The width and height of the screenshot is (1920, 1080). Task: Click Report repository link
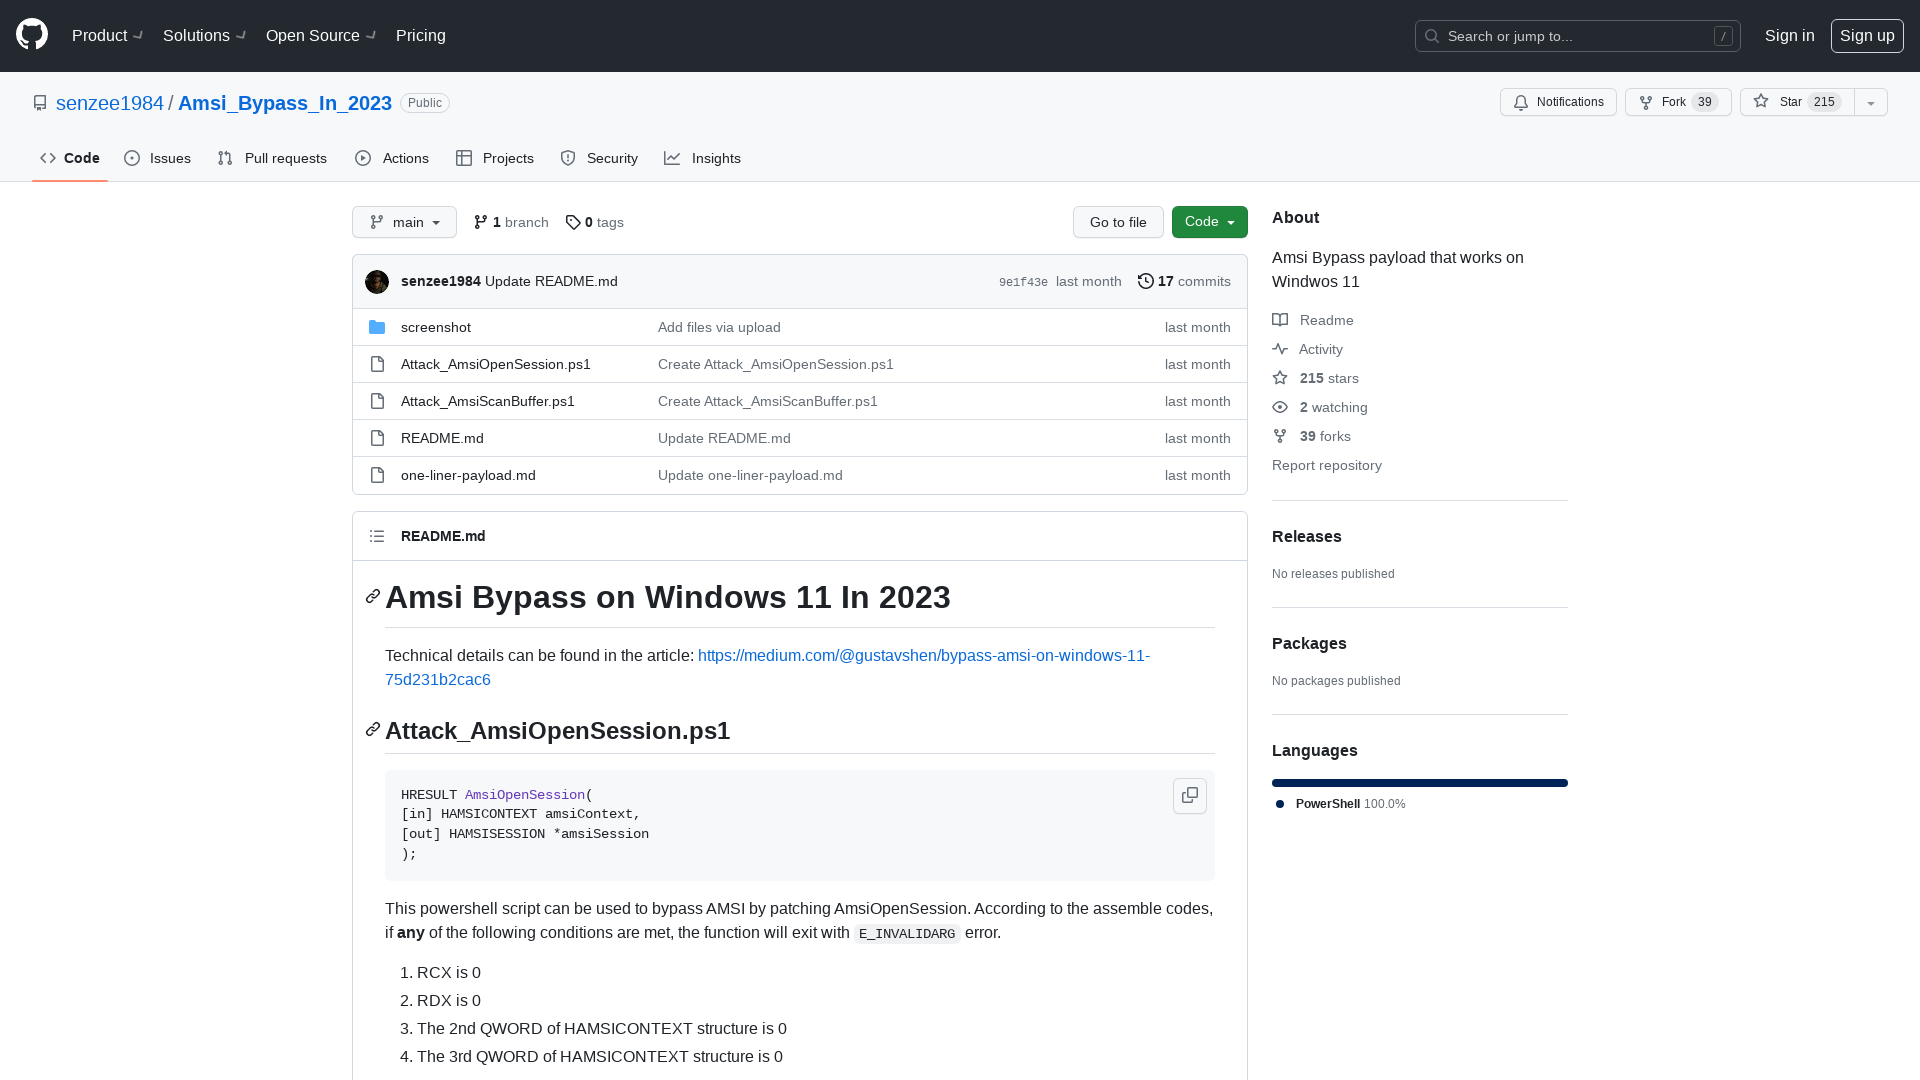pos(1327,465)
